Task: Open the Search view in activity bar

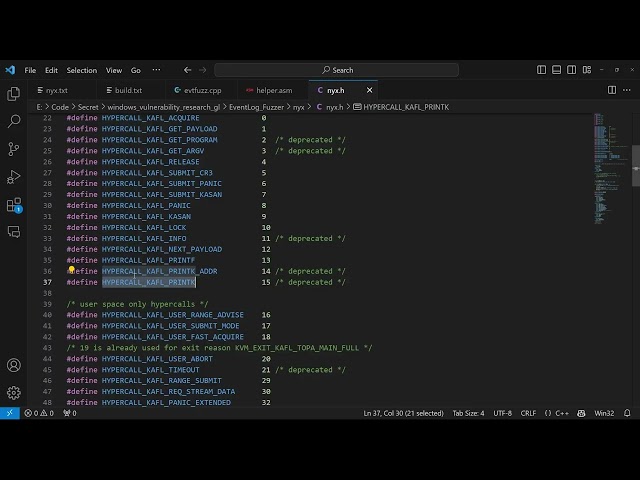Action: tap(13, 121)
